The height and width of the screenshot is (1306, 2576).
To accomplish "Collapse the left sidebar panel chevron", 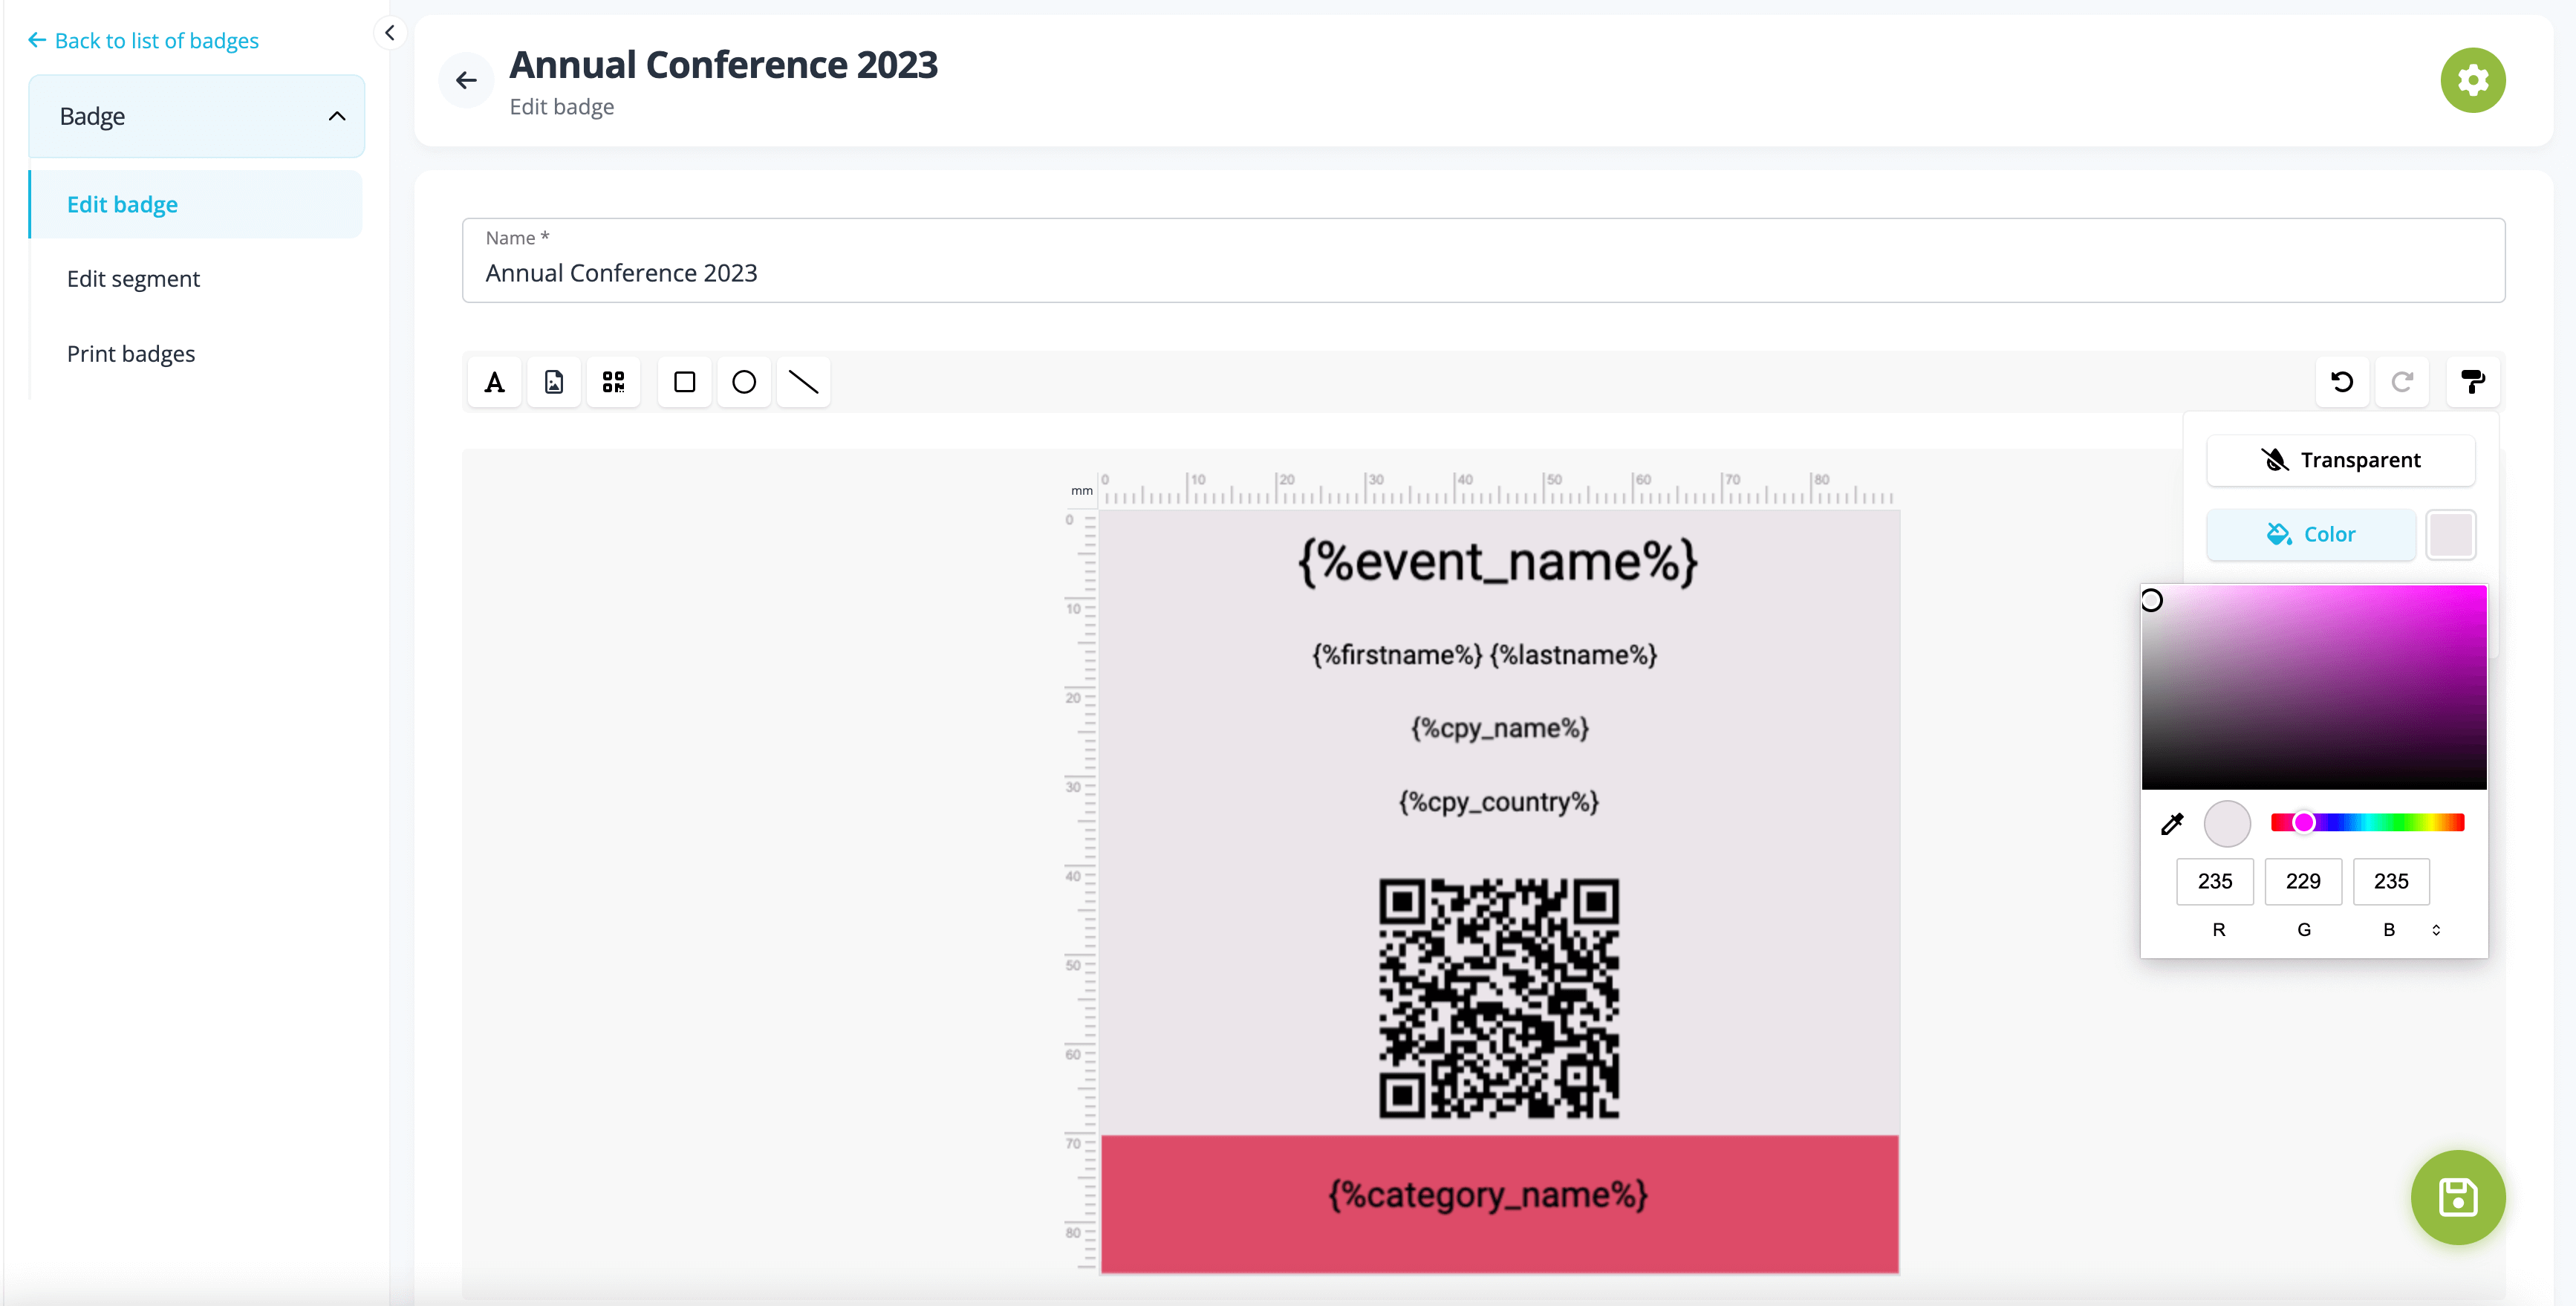I will click(x=390, y=33).
